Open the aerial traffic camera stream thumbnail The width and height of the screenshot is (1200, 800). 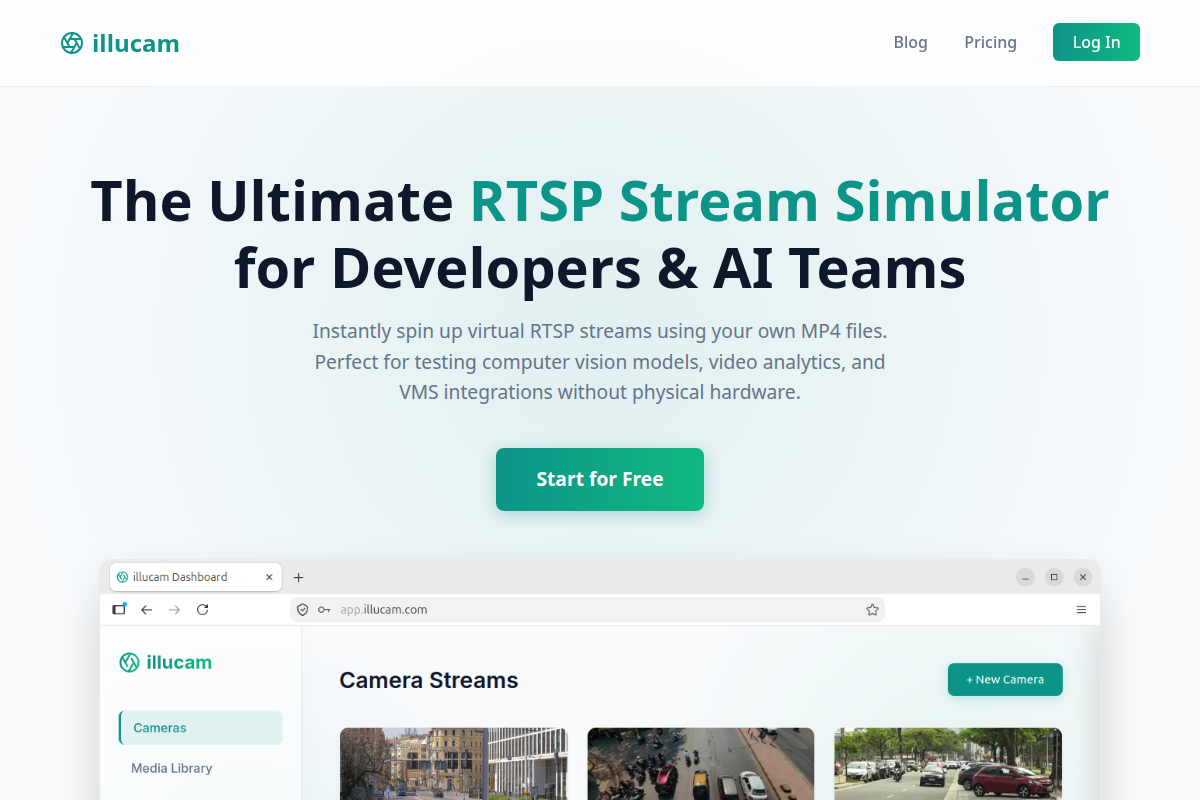(701, 764)
